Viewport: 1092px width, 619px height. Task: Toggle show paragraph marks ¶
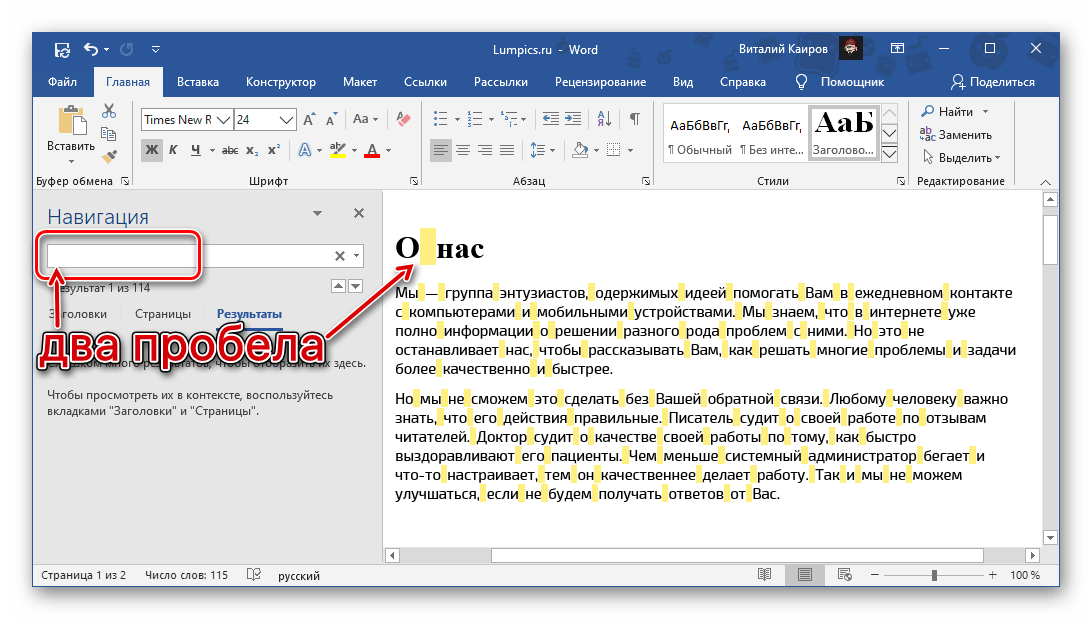(634, 119)
